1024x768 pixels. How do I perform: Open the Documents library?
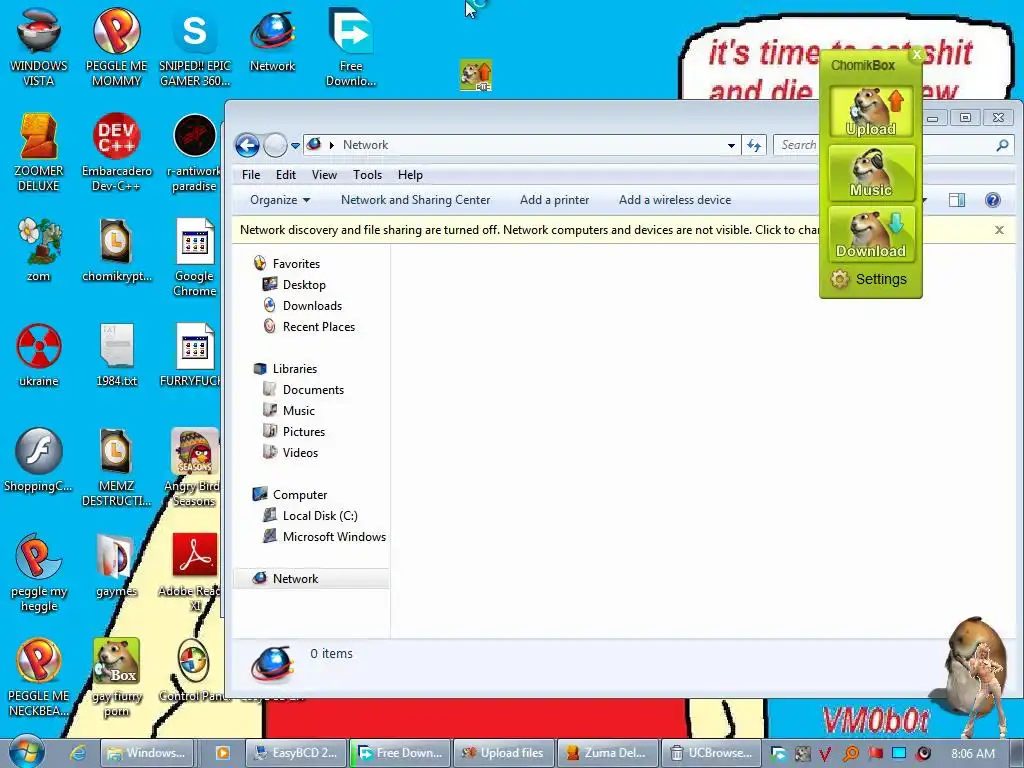313,390
